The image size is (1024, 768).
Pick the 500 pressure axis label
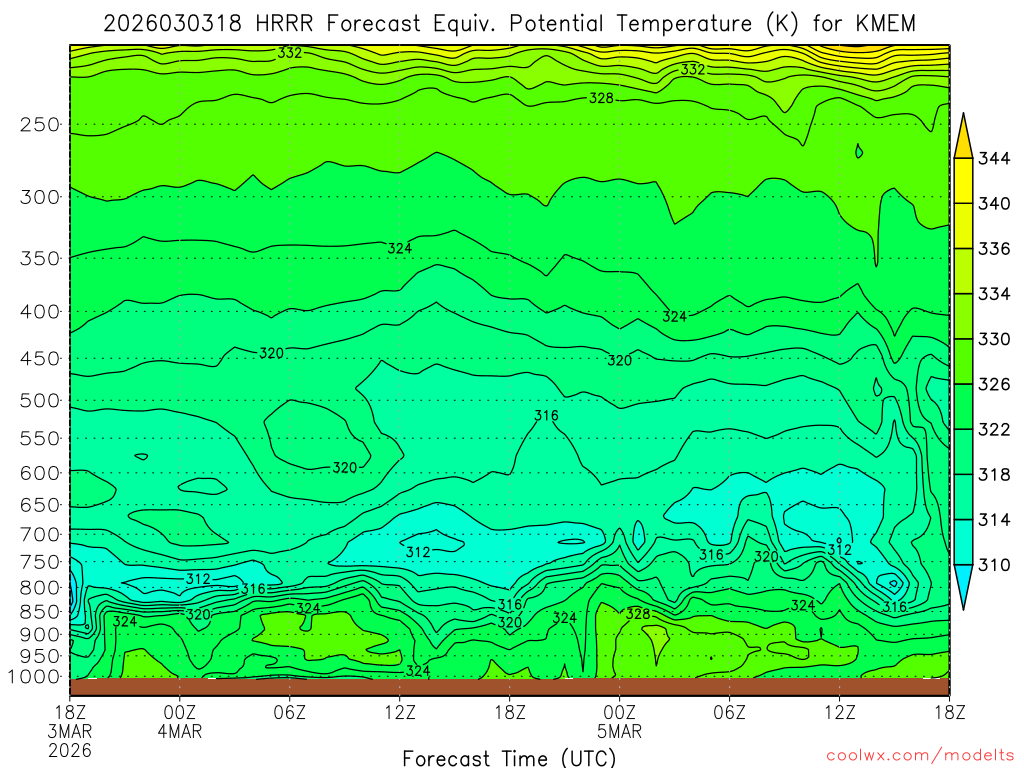pos(40,401)
